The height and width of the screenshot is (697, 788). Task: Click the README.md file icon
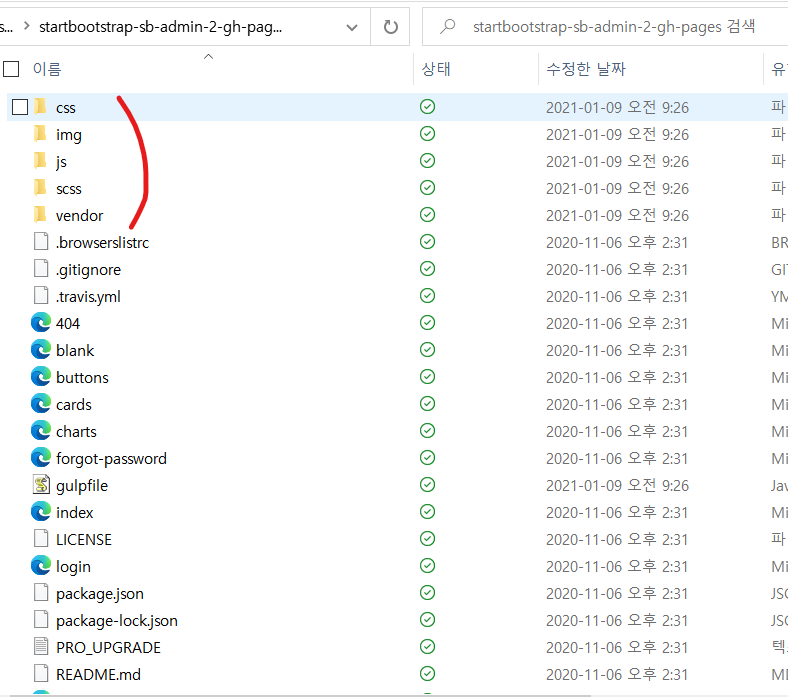(41, 674)
